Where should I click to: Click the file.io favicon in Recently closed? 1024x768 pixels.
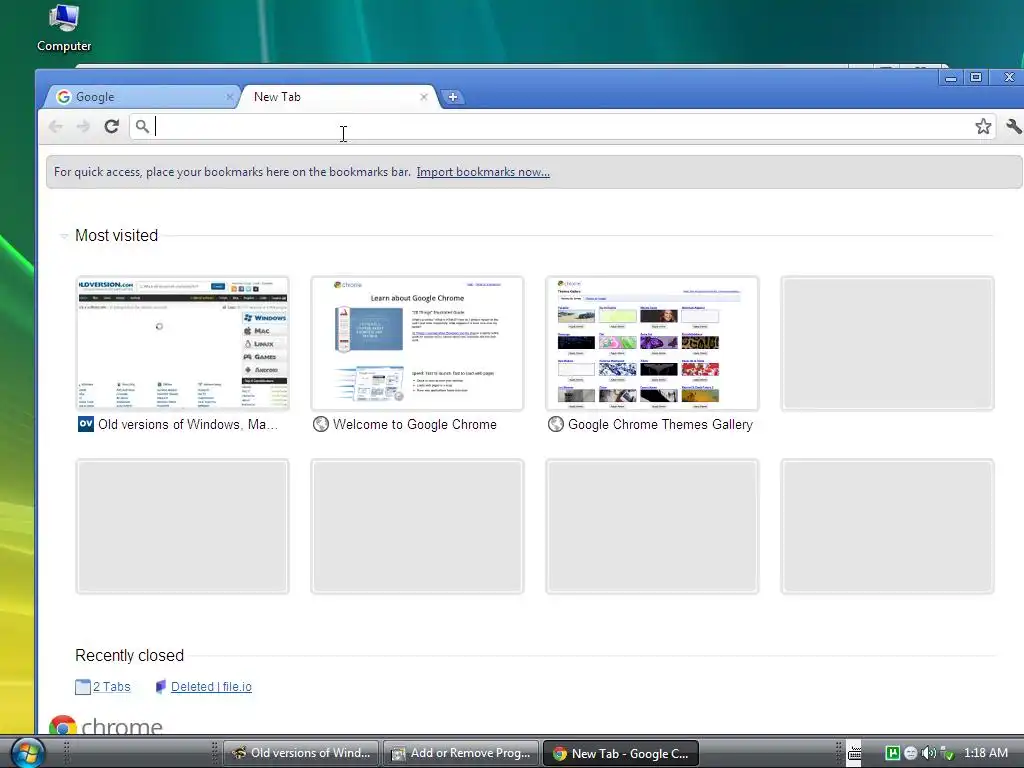tap(161, 686)
